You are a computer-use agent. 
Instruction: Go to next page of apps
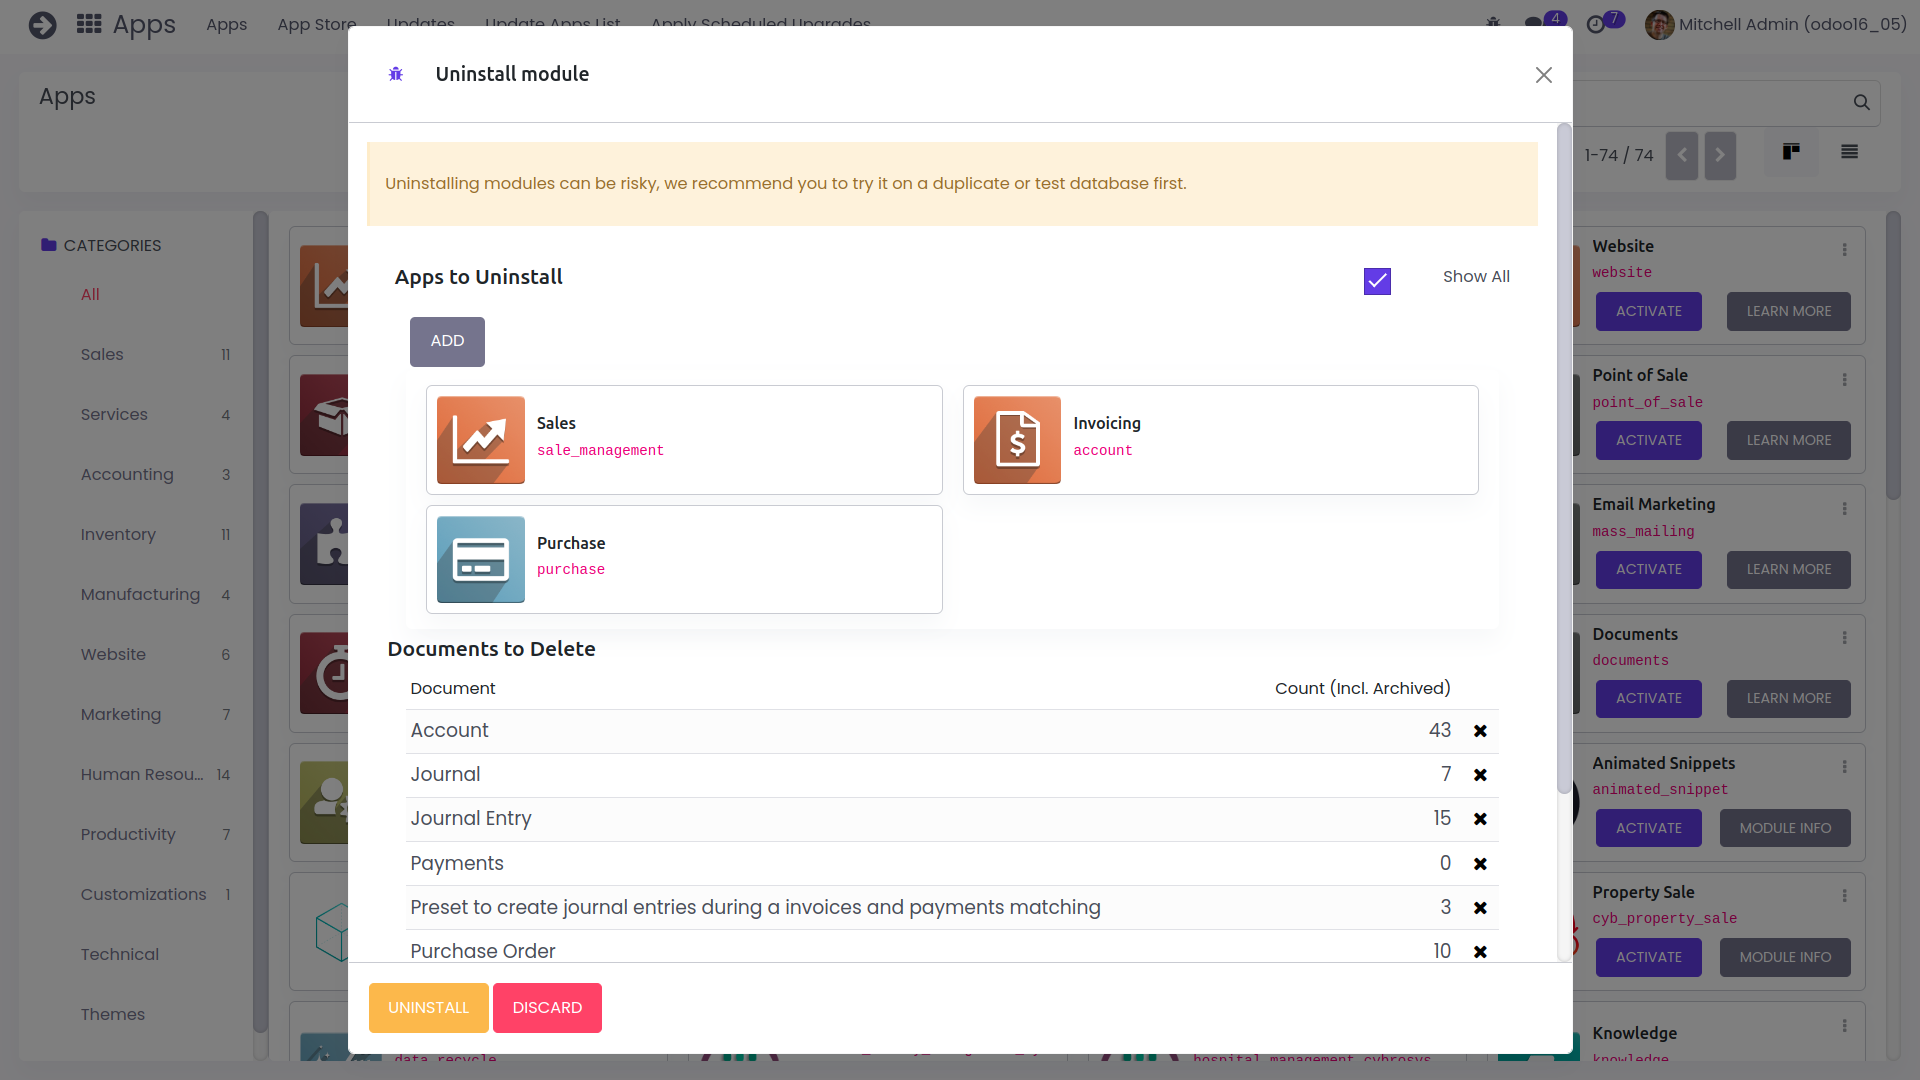coord(1719,155)
